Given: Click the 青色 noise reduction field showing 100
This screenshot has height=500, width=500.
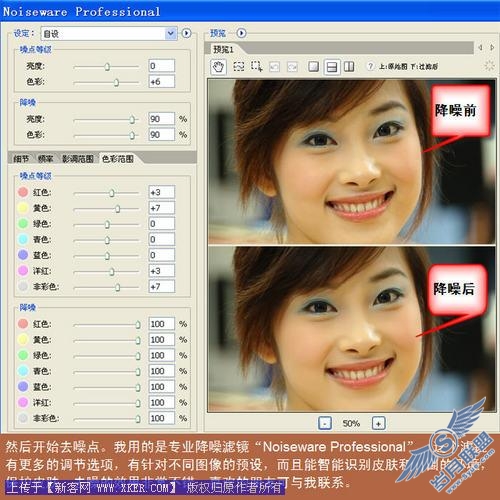Looking at the screenshot, I should (161, 371).
